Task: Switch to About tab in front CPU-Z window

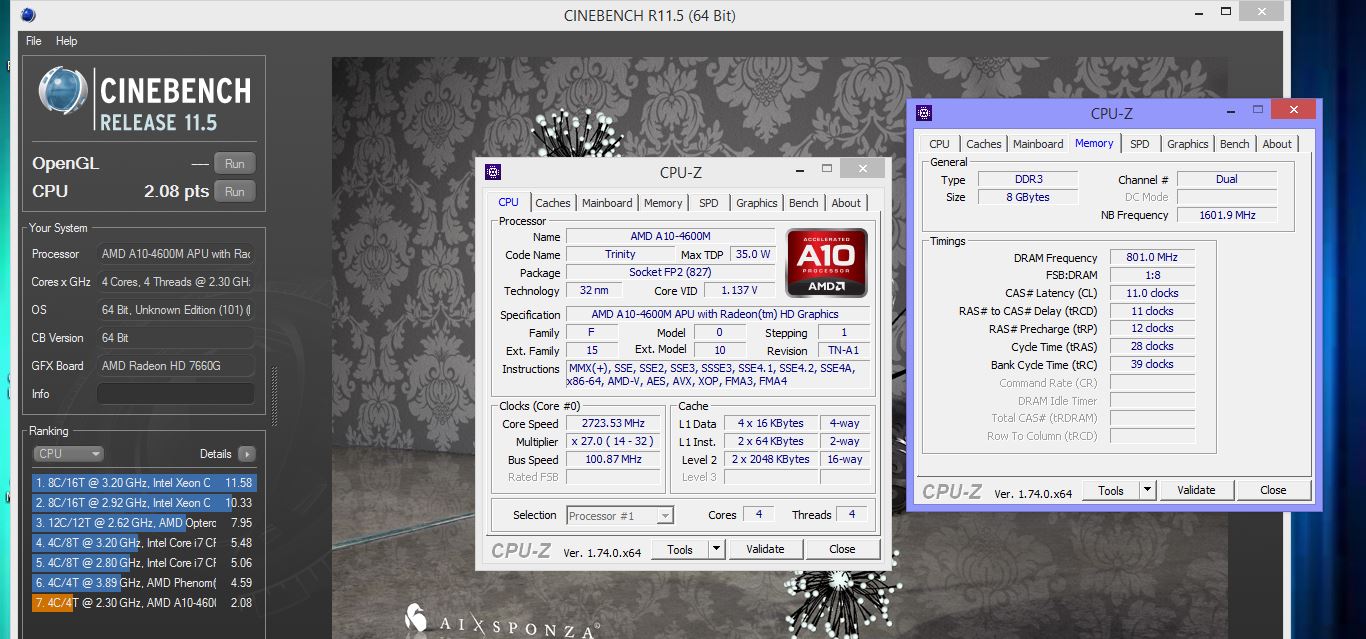Action: (846, 203)
